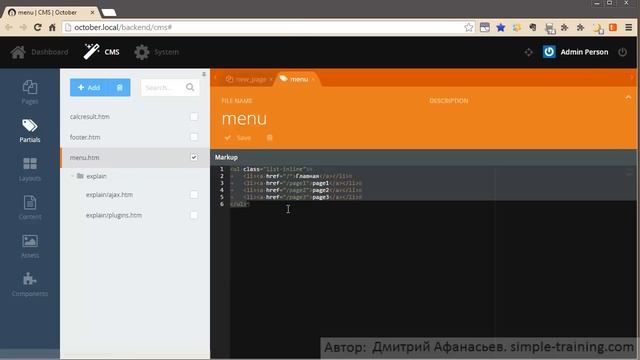Select the Markup tab

click(x=226, y=157)
